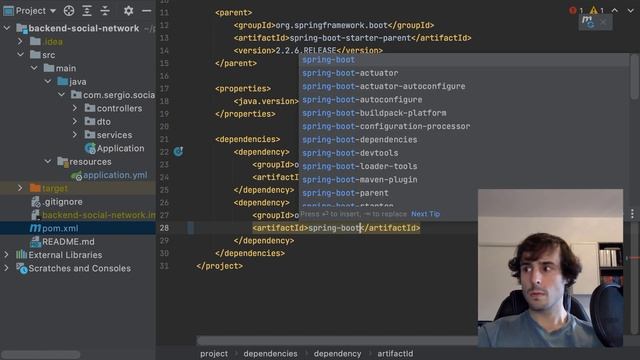Screen dimensions: 640x360
Task: Click the pom.xml Maven file icon
Action: point(35,228)
